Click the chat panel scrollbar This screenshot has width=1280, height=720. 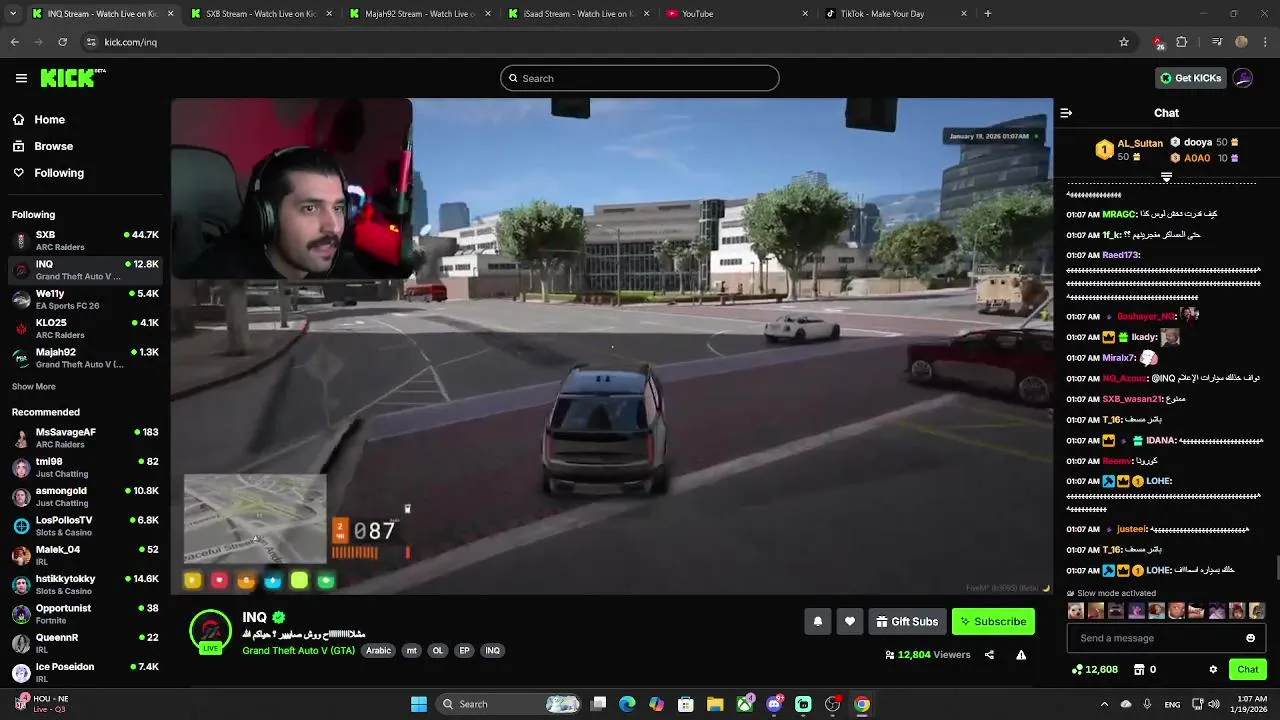(x=1276, y=568)
